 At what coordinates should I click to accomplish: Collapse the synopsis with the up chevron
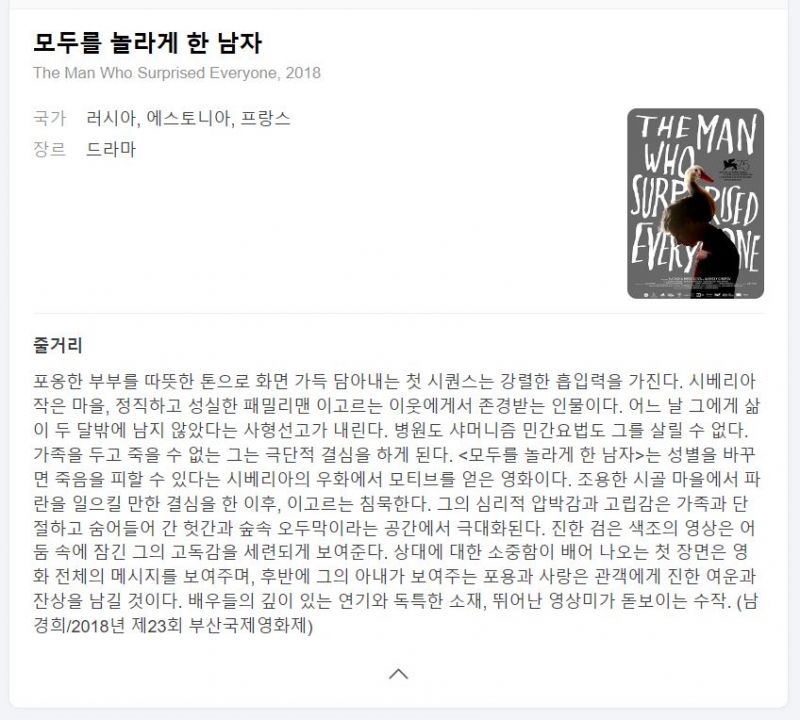pyautogui.click(x=398, y=674)
